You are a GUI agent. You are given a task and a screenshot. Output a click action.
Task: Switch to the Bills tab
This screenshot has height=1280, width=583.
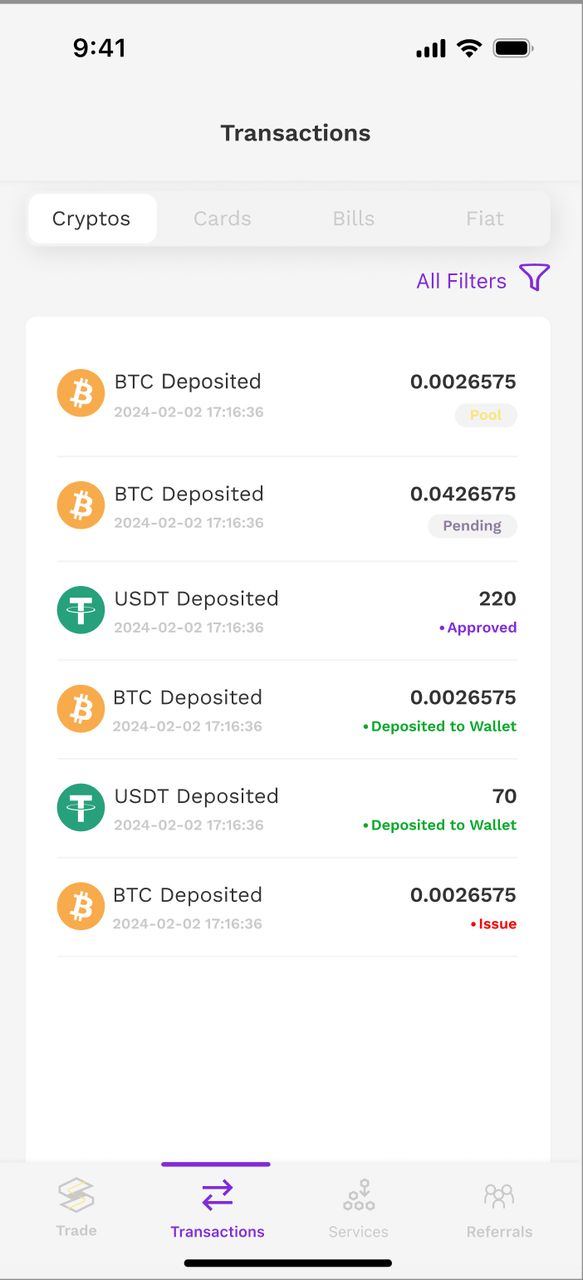(x=354, y=219)
